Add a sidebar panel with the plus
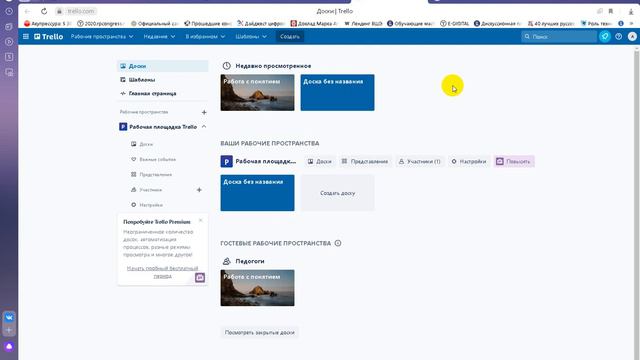This screenshot has width=640, height=360. click(9, 330)
